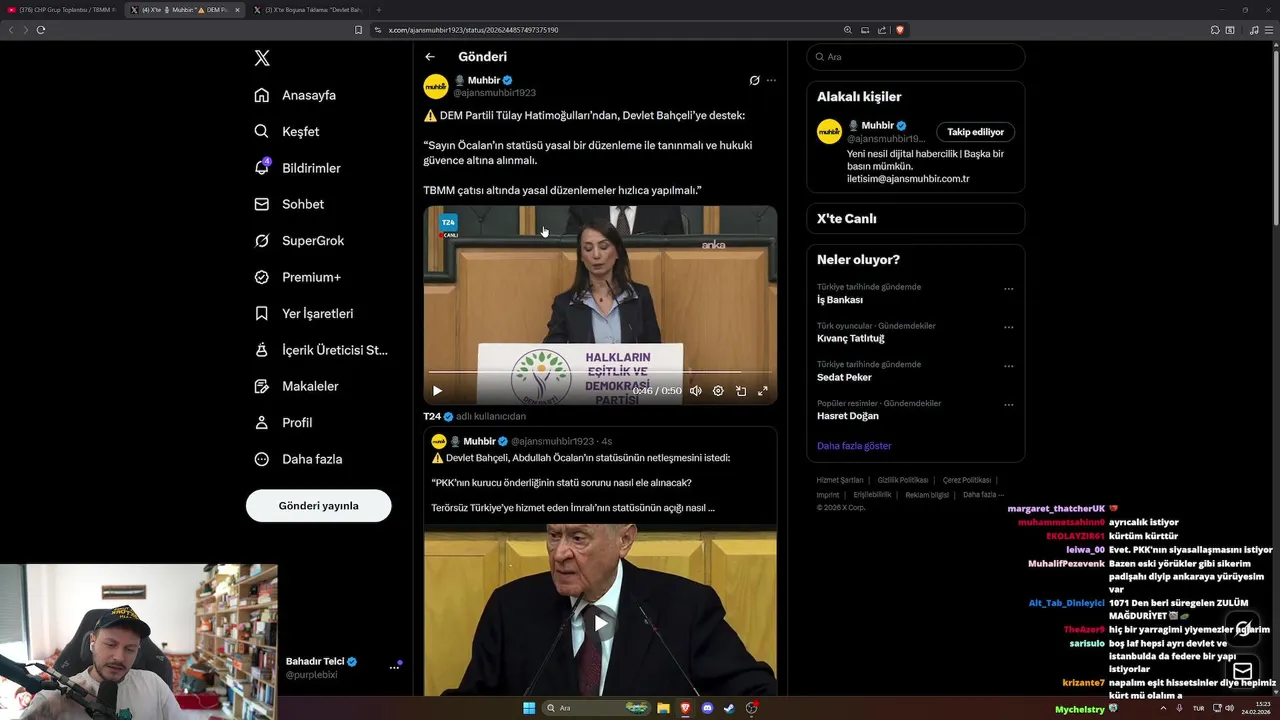
Task: Open options for İş Bankası trend
Action: [1008, 289]
